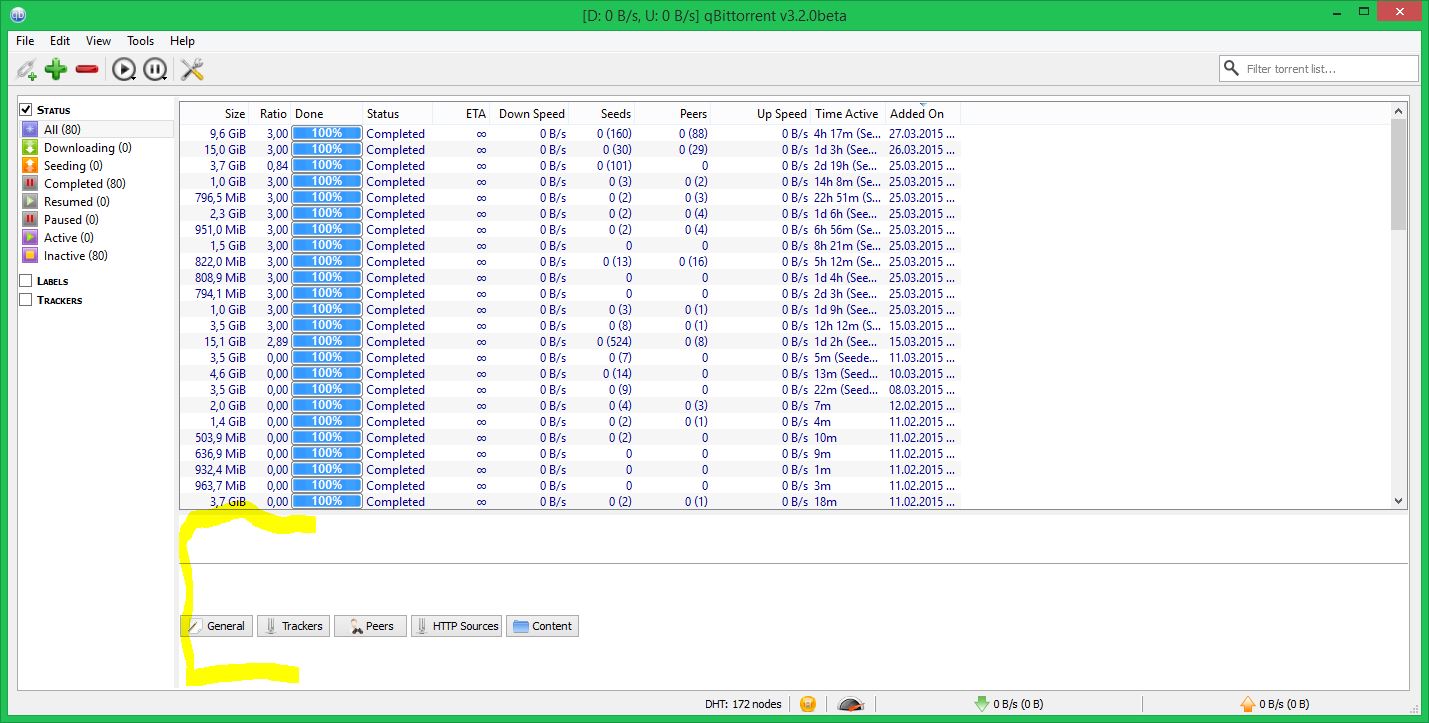Open options via wrench and screwdriver icon
The image size is (1429, 723).
point(192,69)
